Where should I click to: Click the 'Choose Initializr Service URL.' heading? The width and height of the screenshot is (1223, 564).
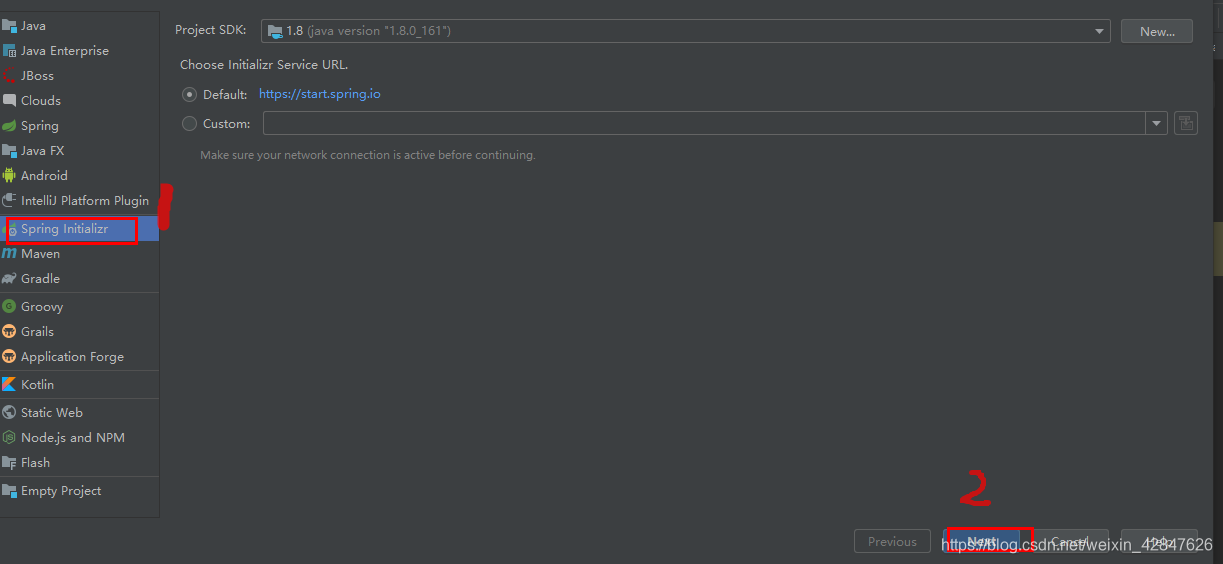(264, 65)
